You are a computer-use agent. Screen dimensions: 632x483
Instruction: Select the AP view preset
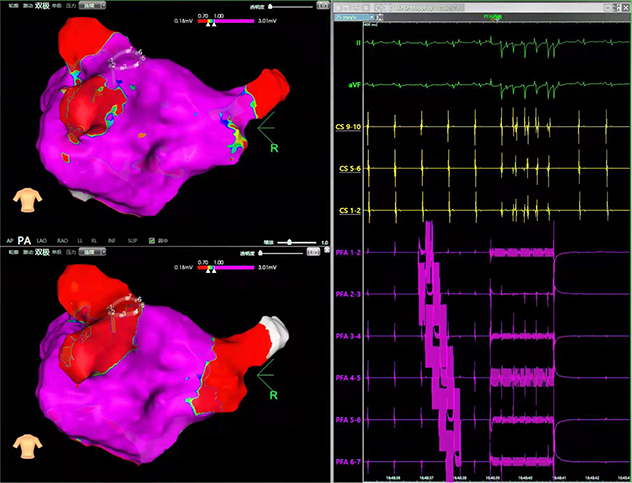(9, 241)
